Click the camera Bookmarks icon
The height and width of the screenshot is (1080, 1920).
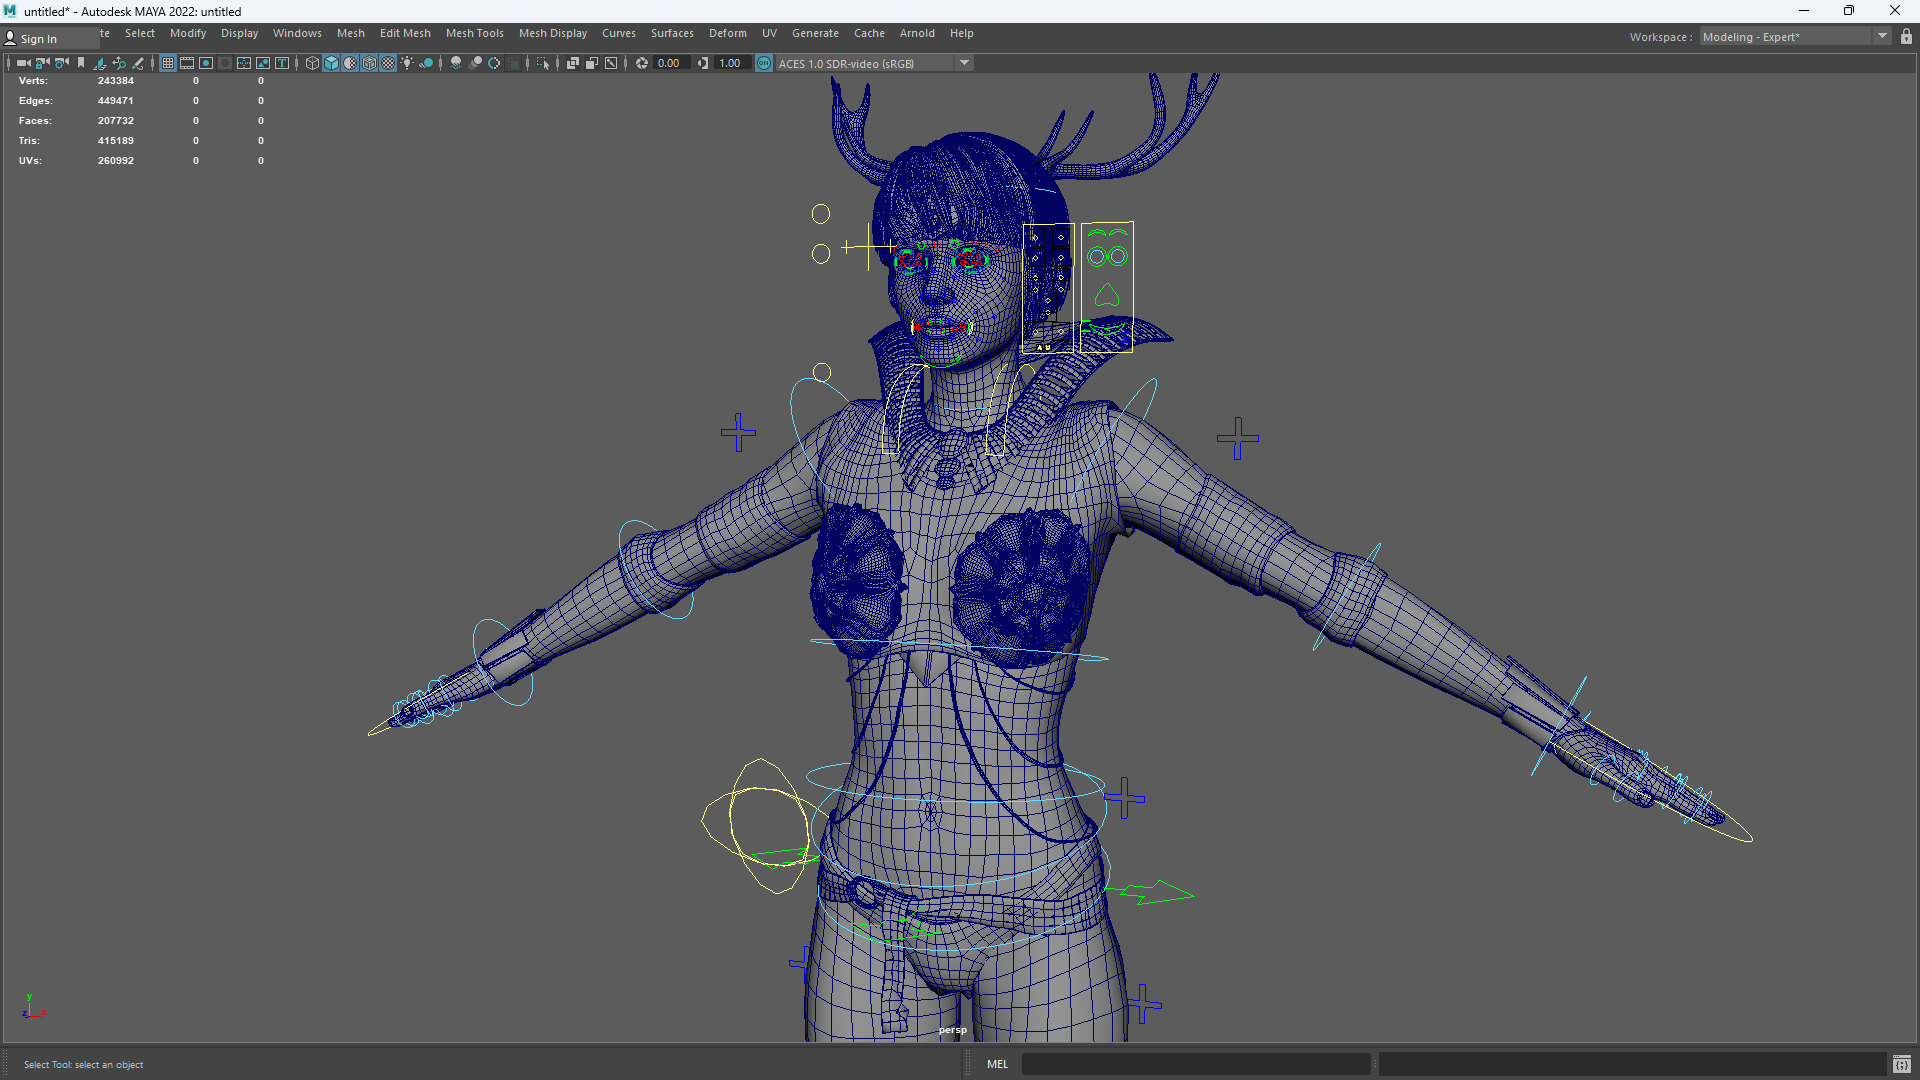pos(81,63)
